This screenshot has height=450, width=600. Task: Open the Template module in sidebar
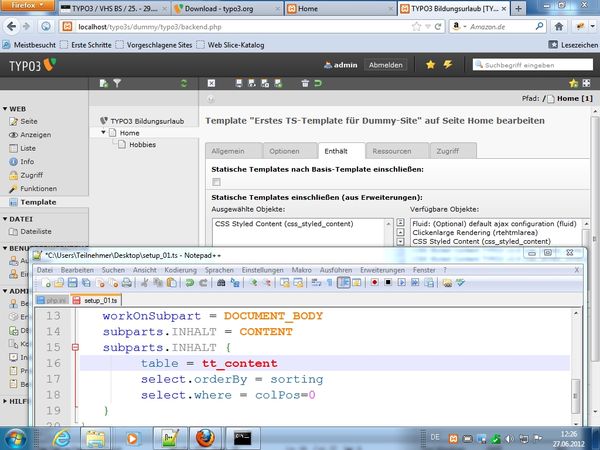tap(38, 201)
